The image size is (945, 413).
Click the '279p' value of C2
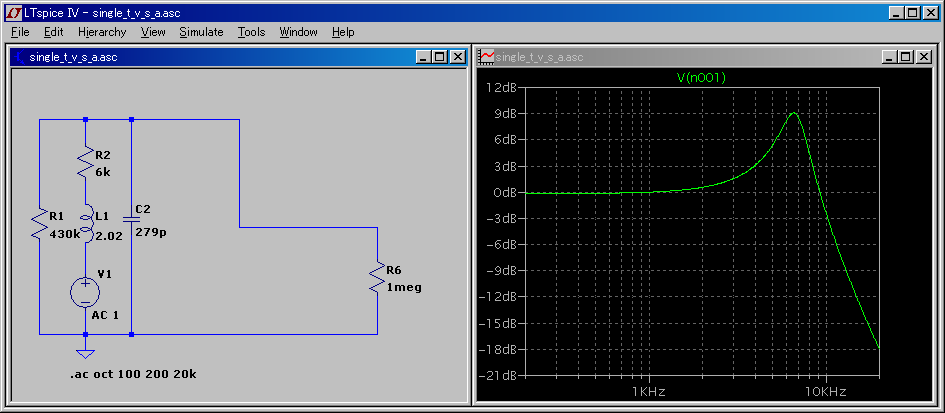coord(151,231)
